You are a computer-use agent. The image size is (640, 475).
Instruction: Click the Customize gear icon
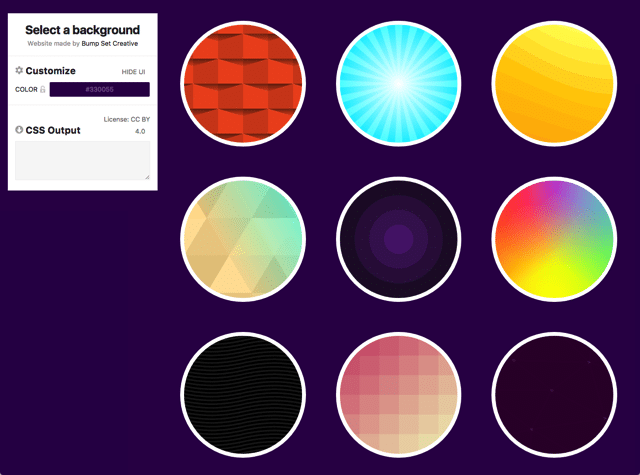pyautogui.click(x=19, y=71)
